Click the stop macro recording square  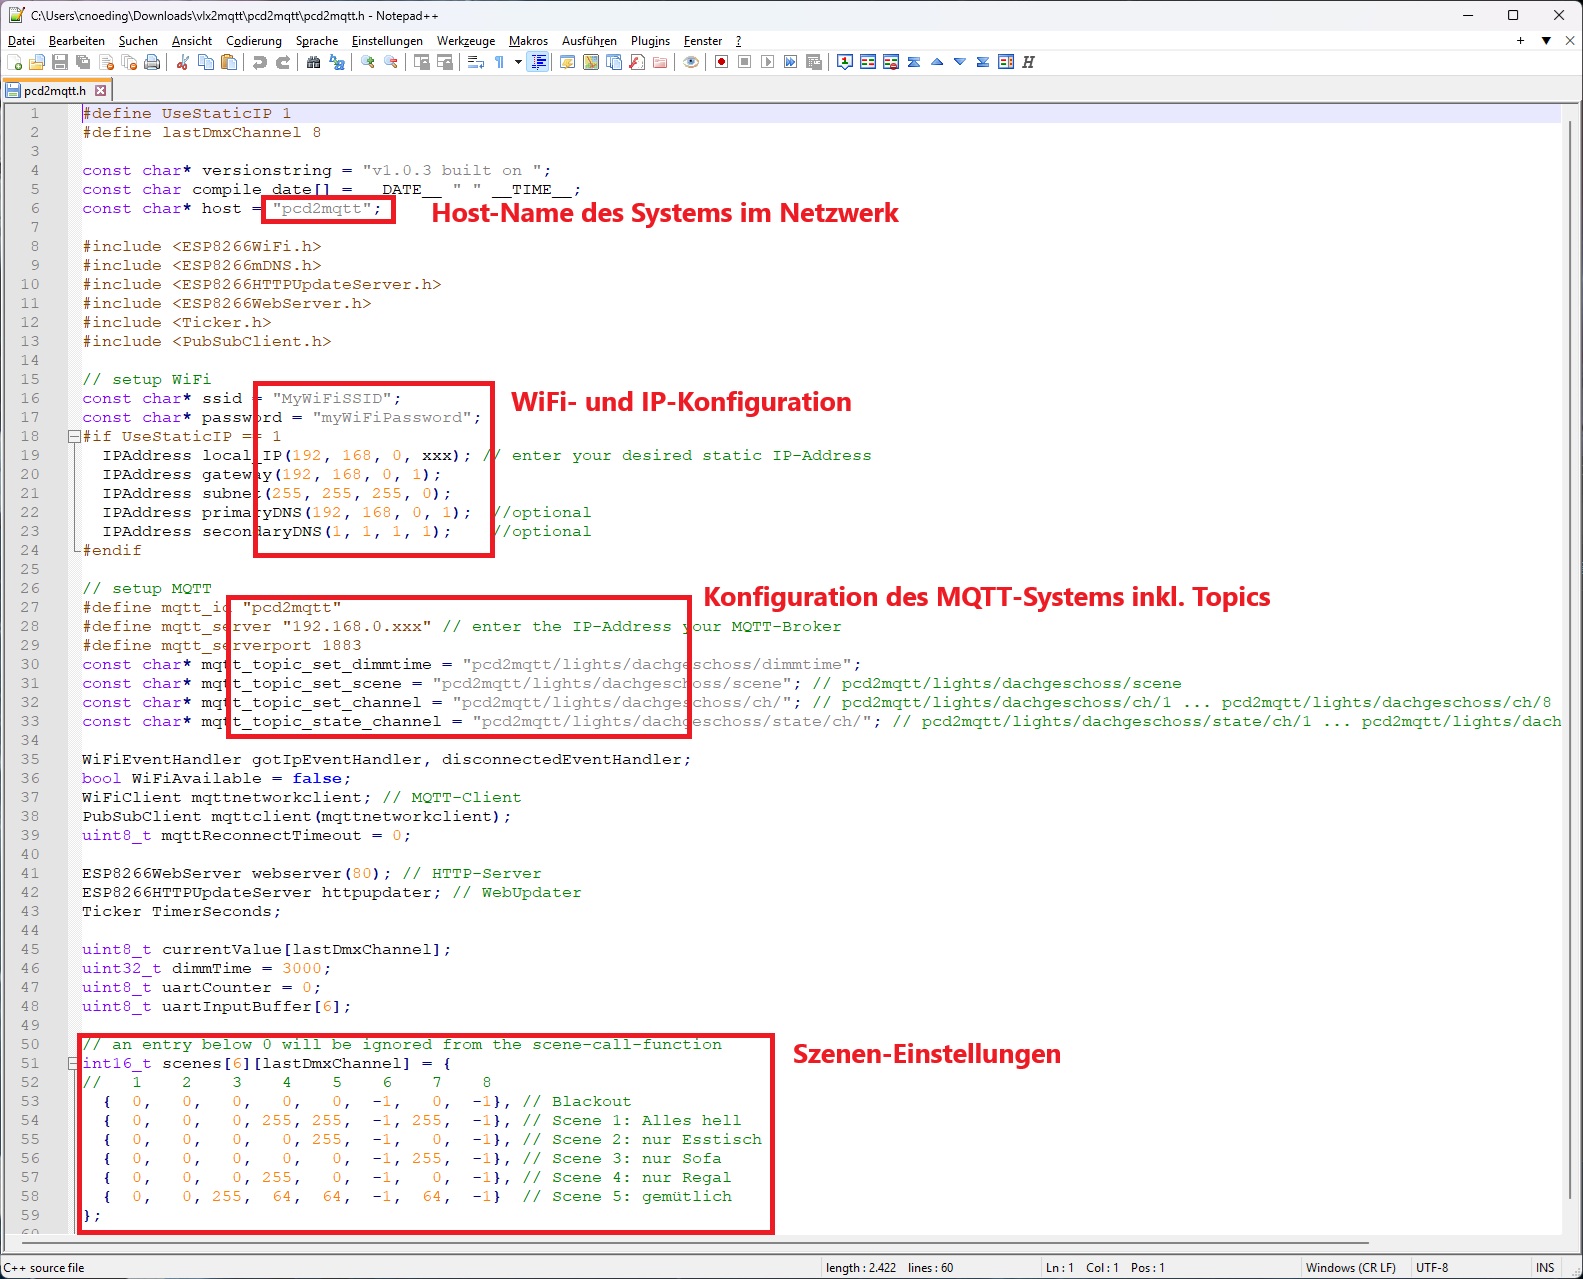[744, 62]
